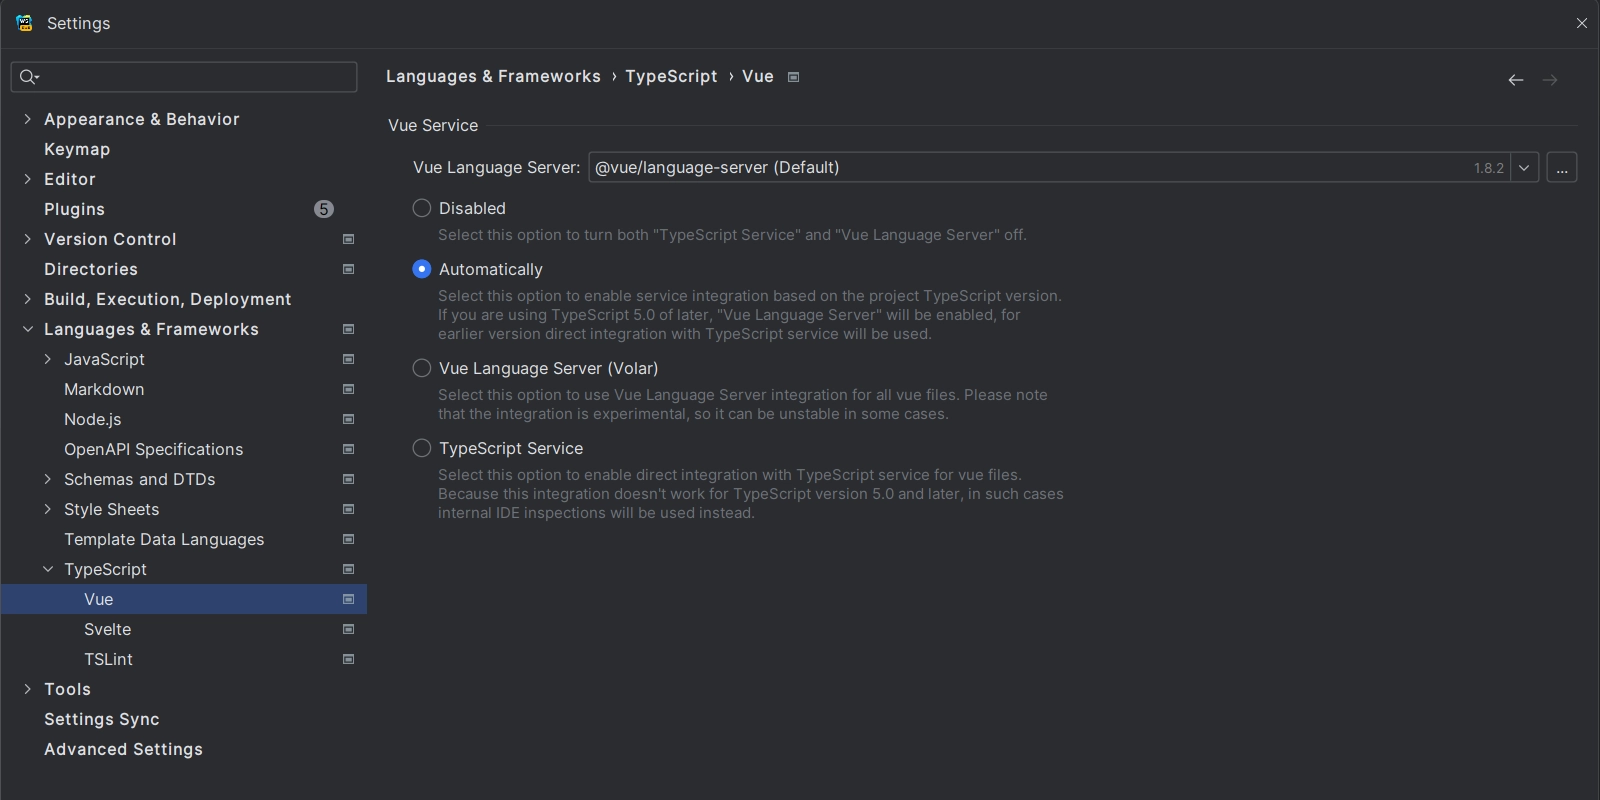Open the Vue Language Server dropdown arrow
Viewport: 1600px width, 800px height.
1524,168
